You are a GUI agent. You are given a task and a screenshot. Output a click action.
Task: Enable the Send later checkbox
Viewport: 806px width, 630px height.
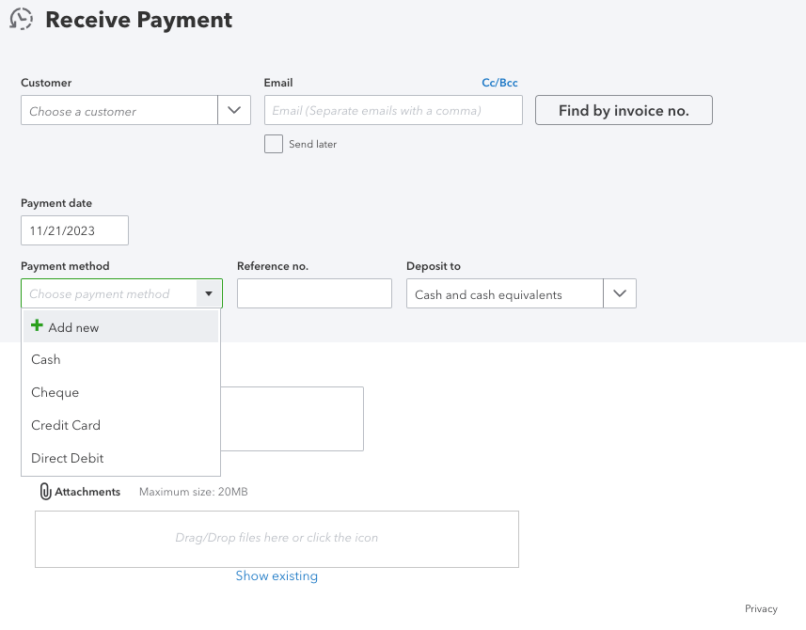(272, 144)
